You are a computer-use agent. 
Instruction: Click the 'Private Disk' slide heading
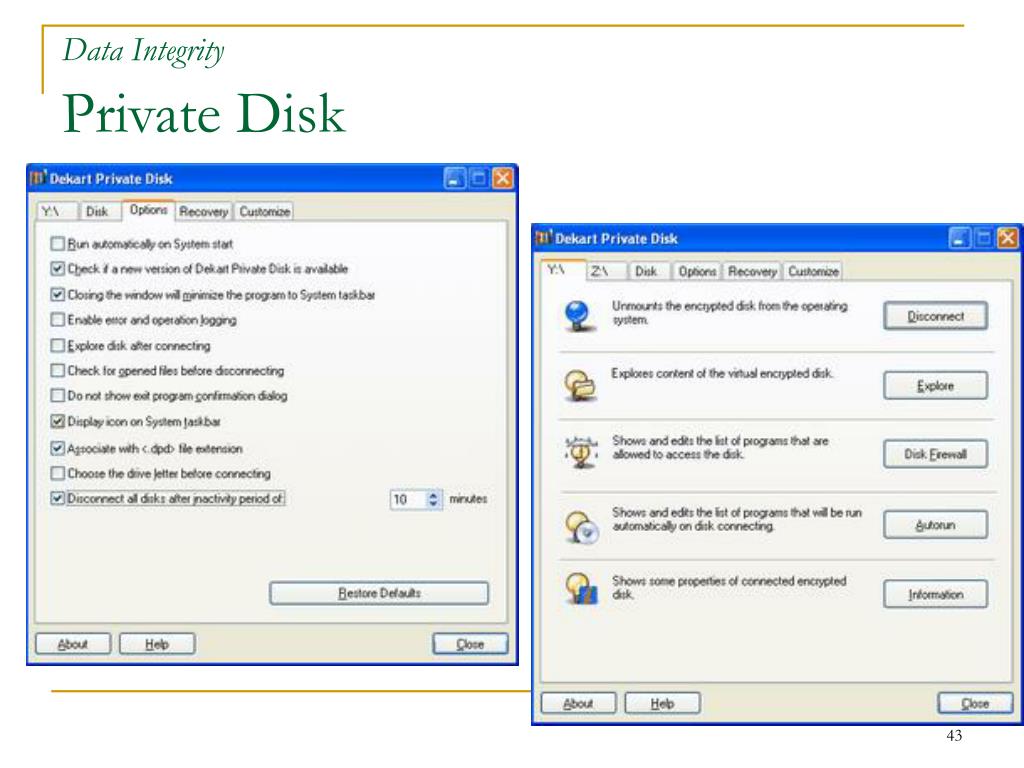[x=204, y=114]
